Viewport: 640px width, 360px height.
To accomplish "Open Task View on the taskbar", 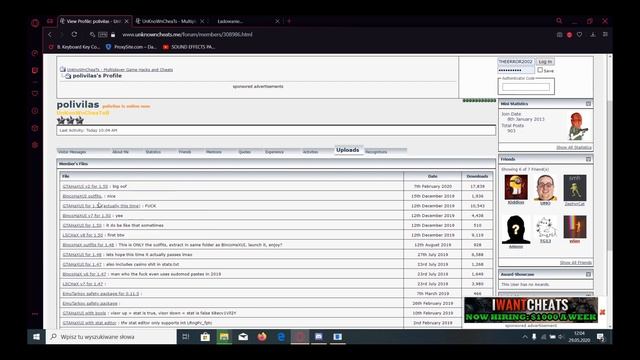I will pyautogui.click(x=186, y=337).
